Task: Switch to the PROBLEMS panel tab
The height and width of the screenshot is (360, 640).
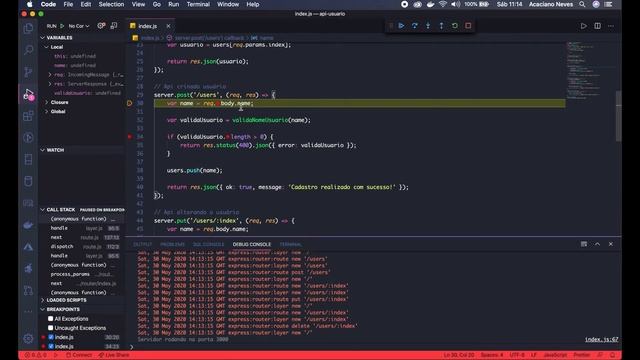Action: click(x=172, y=244)
